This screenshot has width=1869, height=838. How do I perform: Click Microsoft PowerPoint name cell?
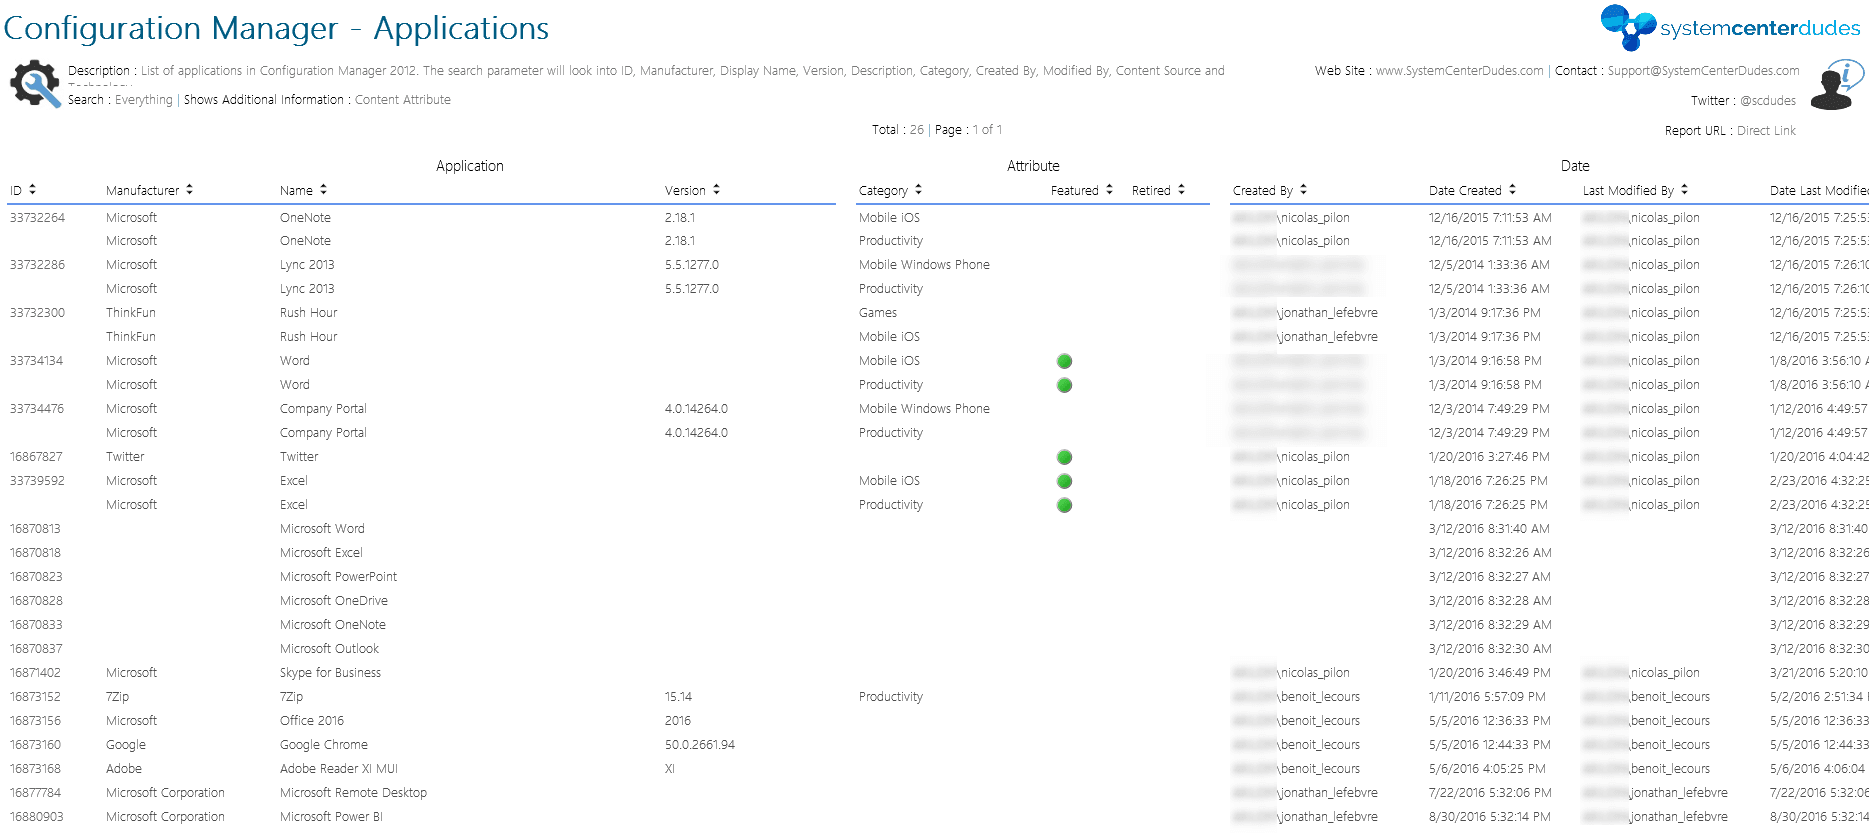pos(338,577)
